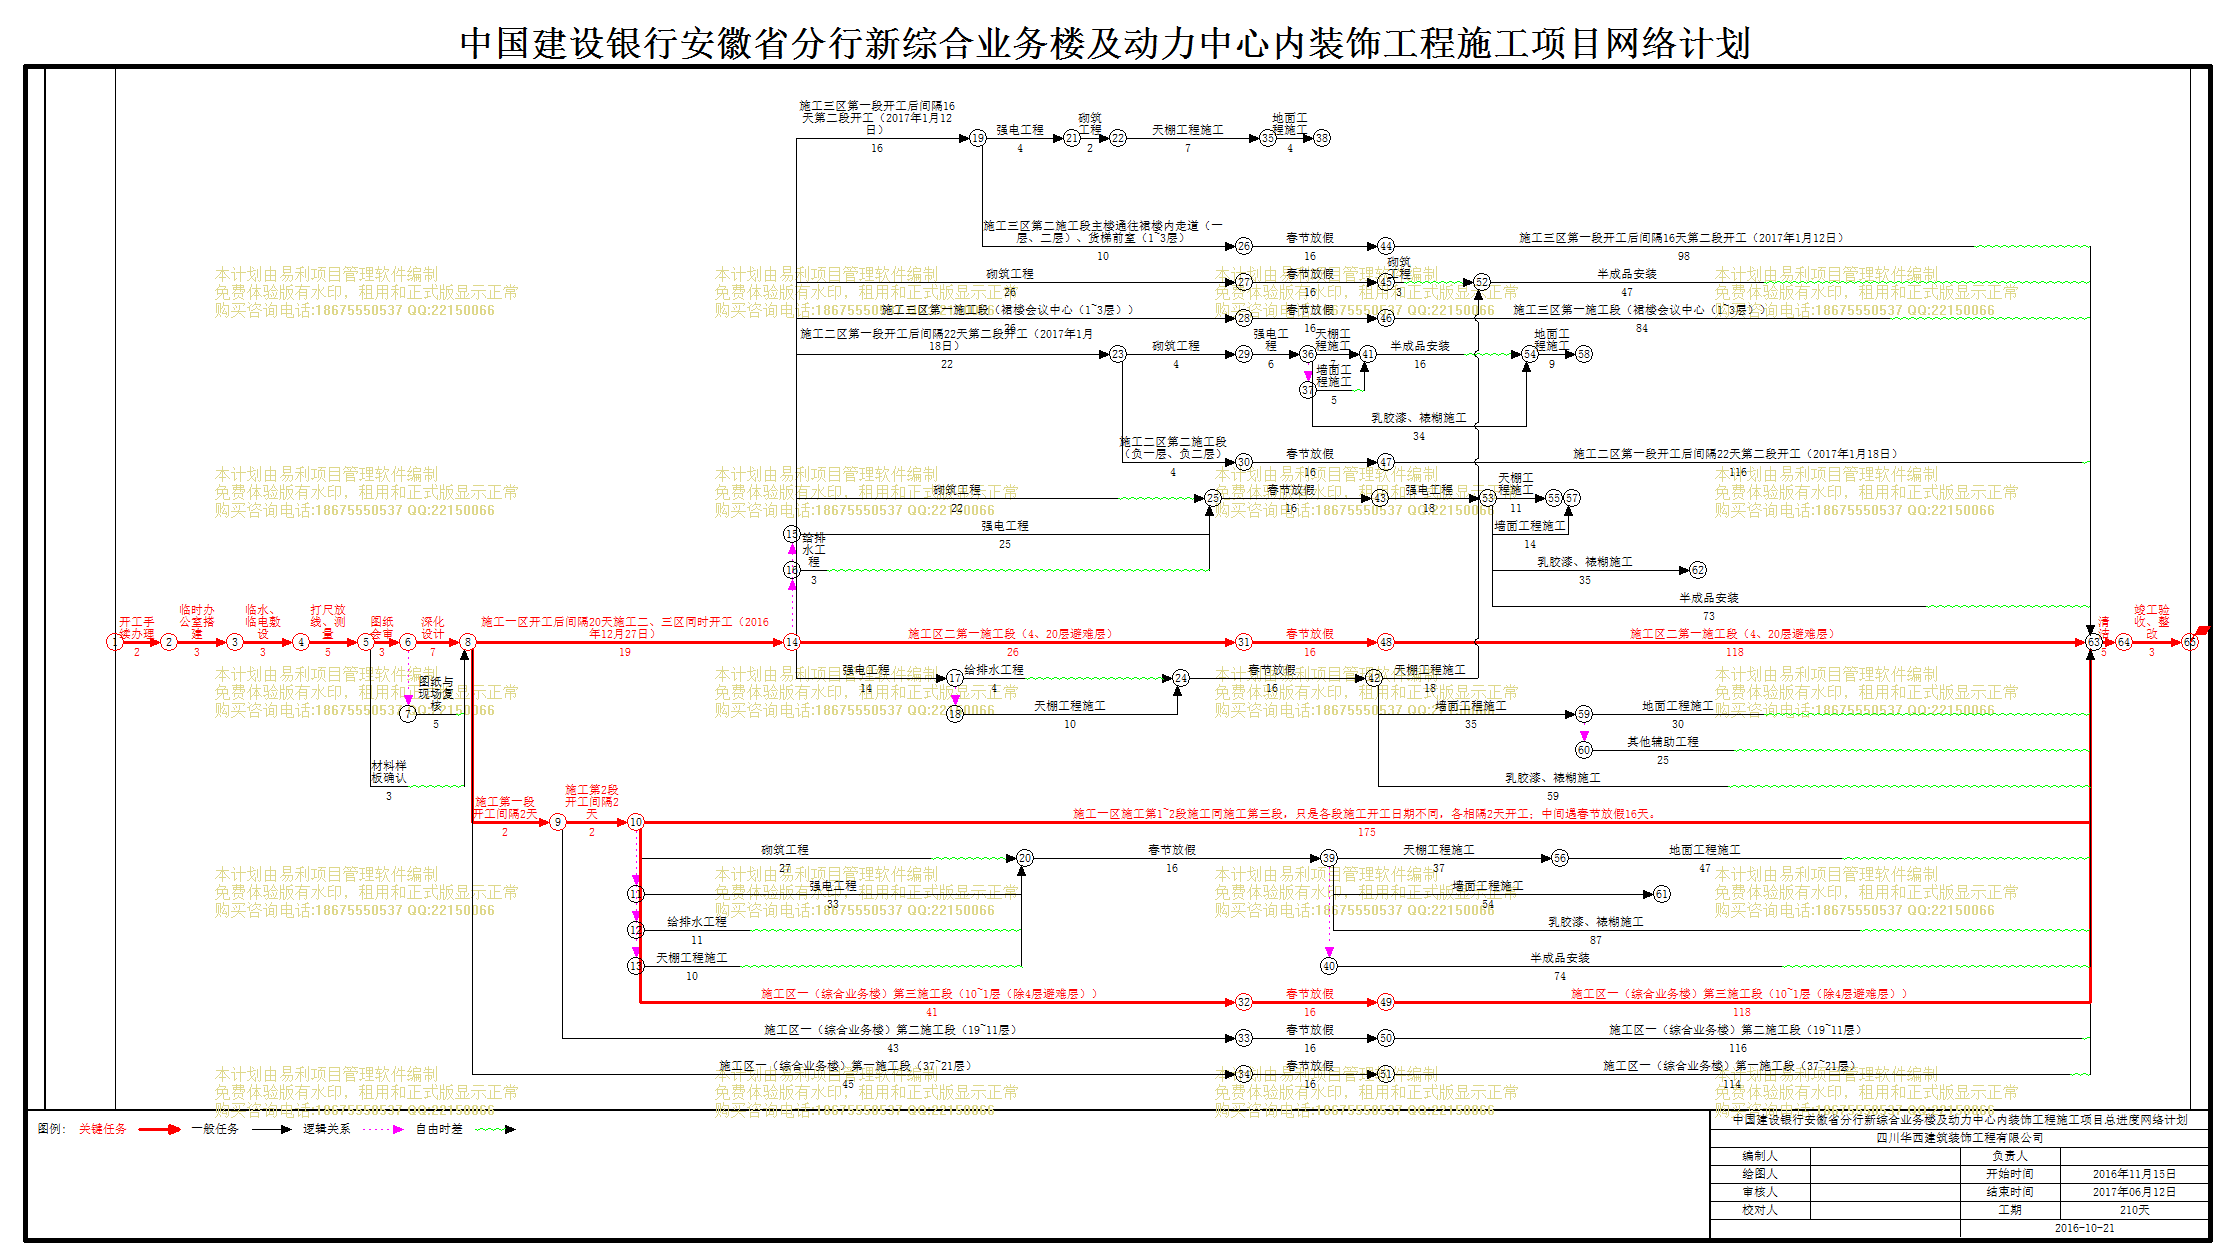Click the 材料样板确认 task label
This screenshot has height=1244, width=2214.
pyautogui.click(x=389, y=772)
